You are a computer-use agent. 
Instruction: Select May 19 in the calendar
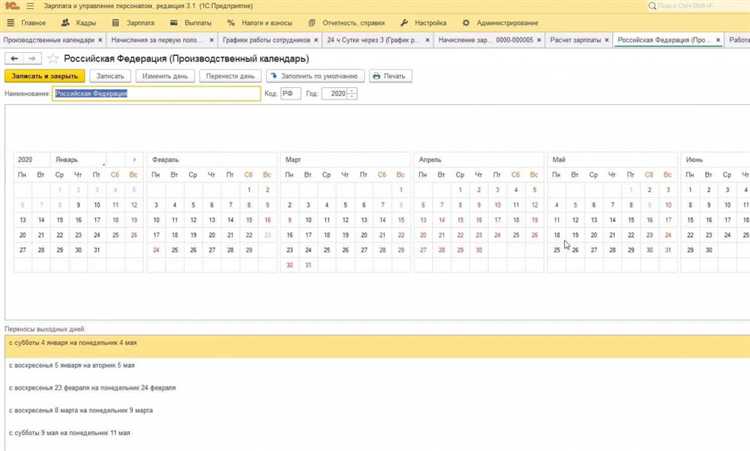tap(575, 235)
